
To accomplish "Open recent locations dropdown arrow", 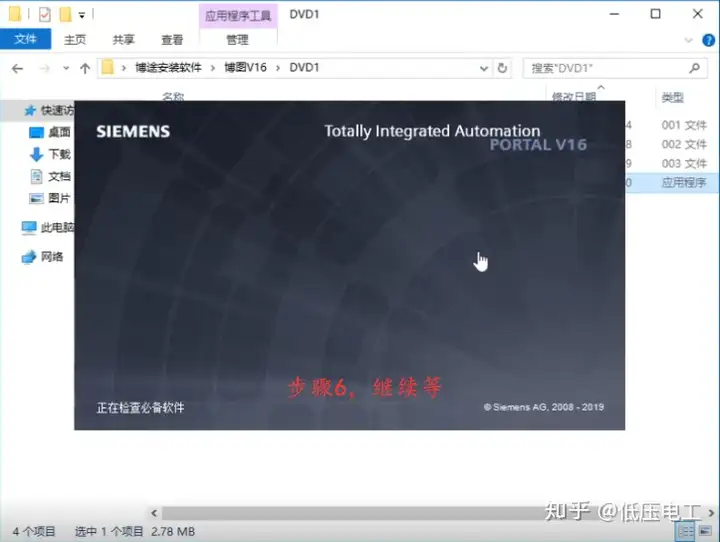I will tap(66, 68).
